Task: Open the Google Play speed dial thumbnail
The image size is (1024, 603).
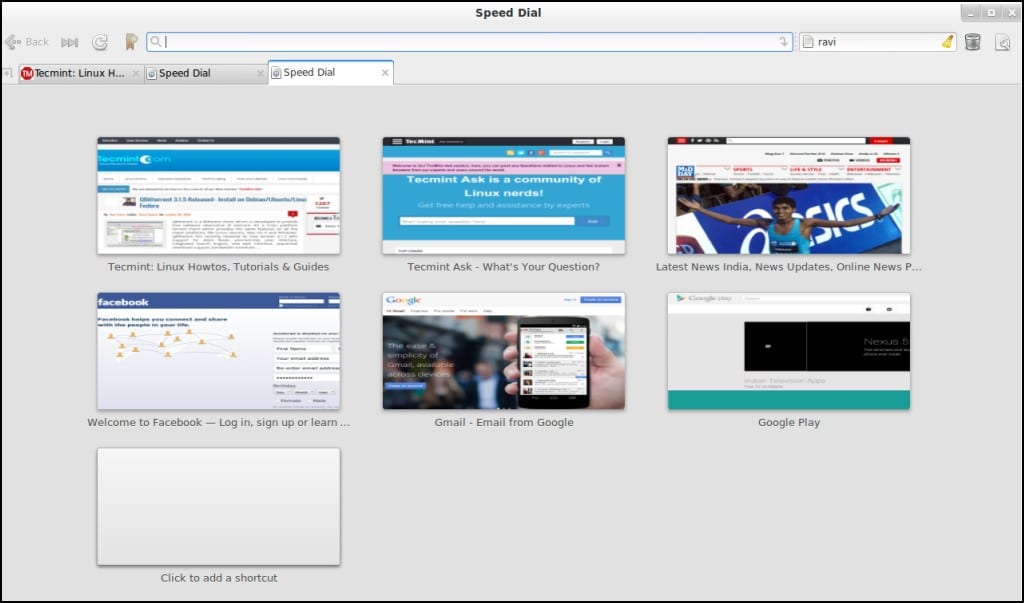Action: [789, 351]
